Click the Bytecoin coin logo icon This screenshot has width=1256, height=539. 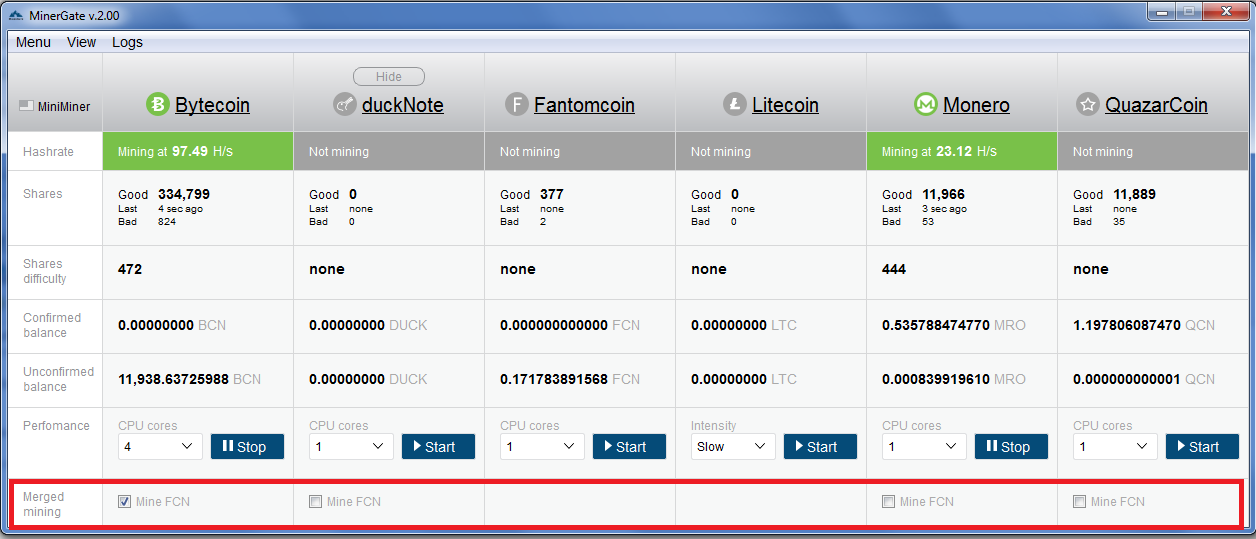coord(158,104)
